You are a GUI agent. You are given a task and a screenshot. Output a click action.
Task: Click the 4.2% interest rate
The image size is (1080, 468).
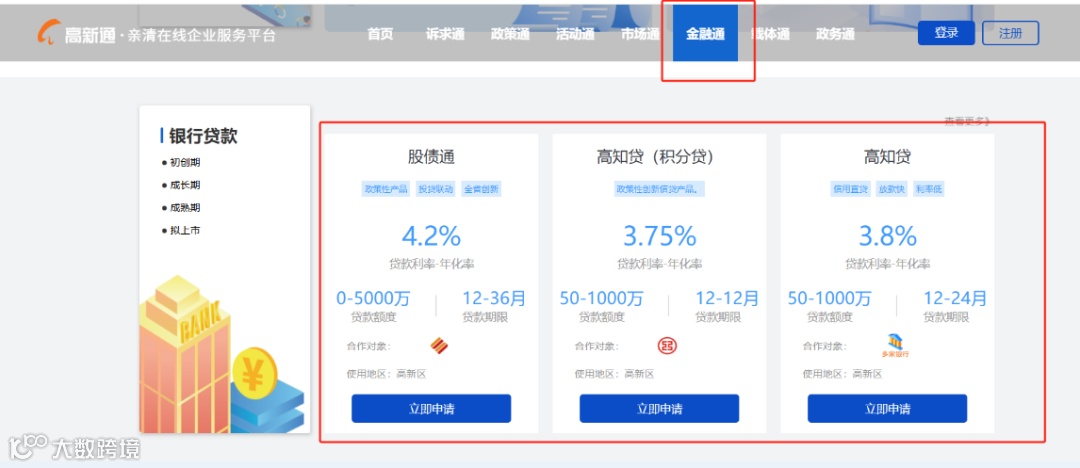click(431, 236)
